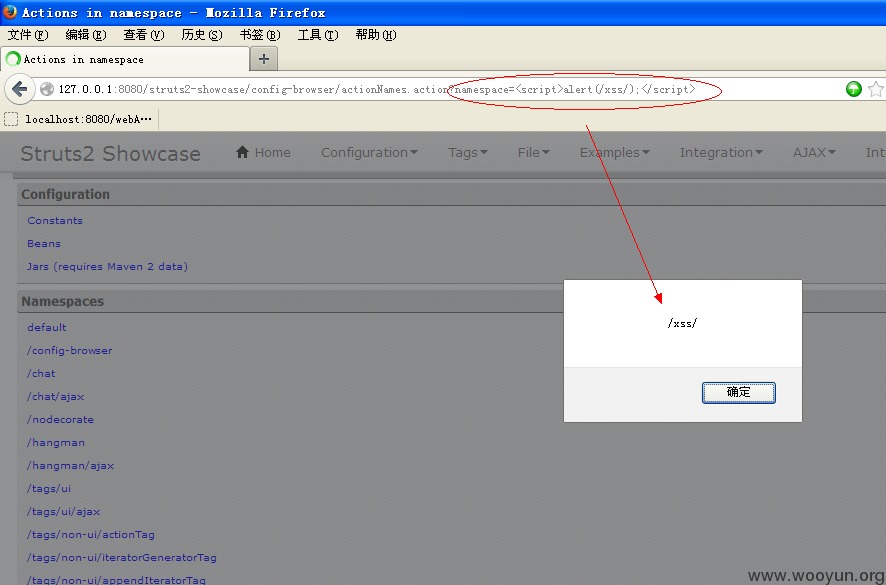The image size is (886, 585).
Task: Click the localhost:8080/webA bookmark icon
Action: (x=11, y=119)
